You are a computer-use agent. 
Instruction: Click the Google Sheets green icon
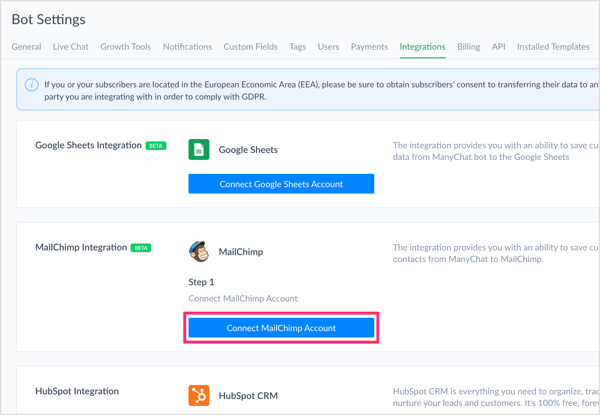(x=199, y=149)
